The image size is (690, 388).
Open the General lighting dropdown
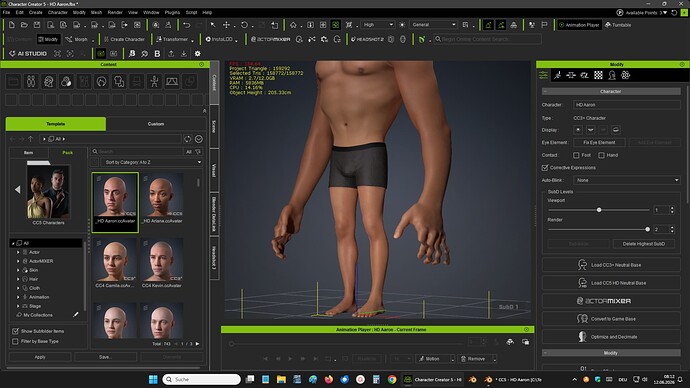coord(433,25)
